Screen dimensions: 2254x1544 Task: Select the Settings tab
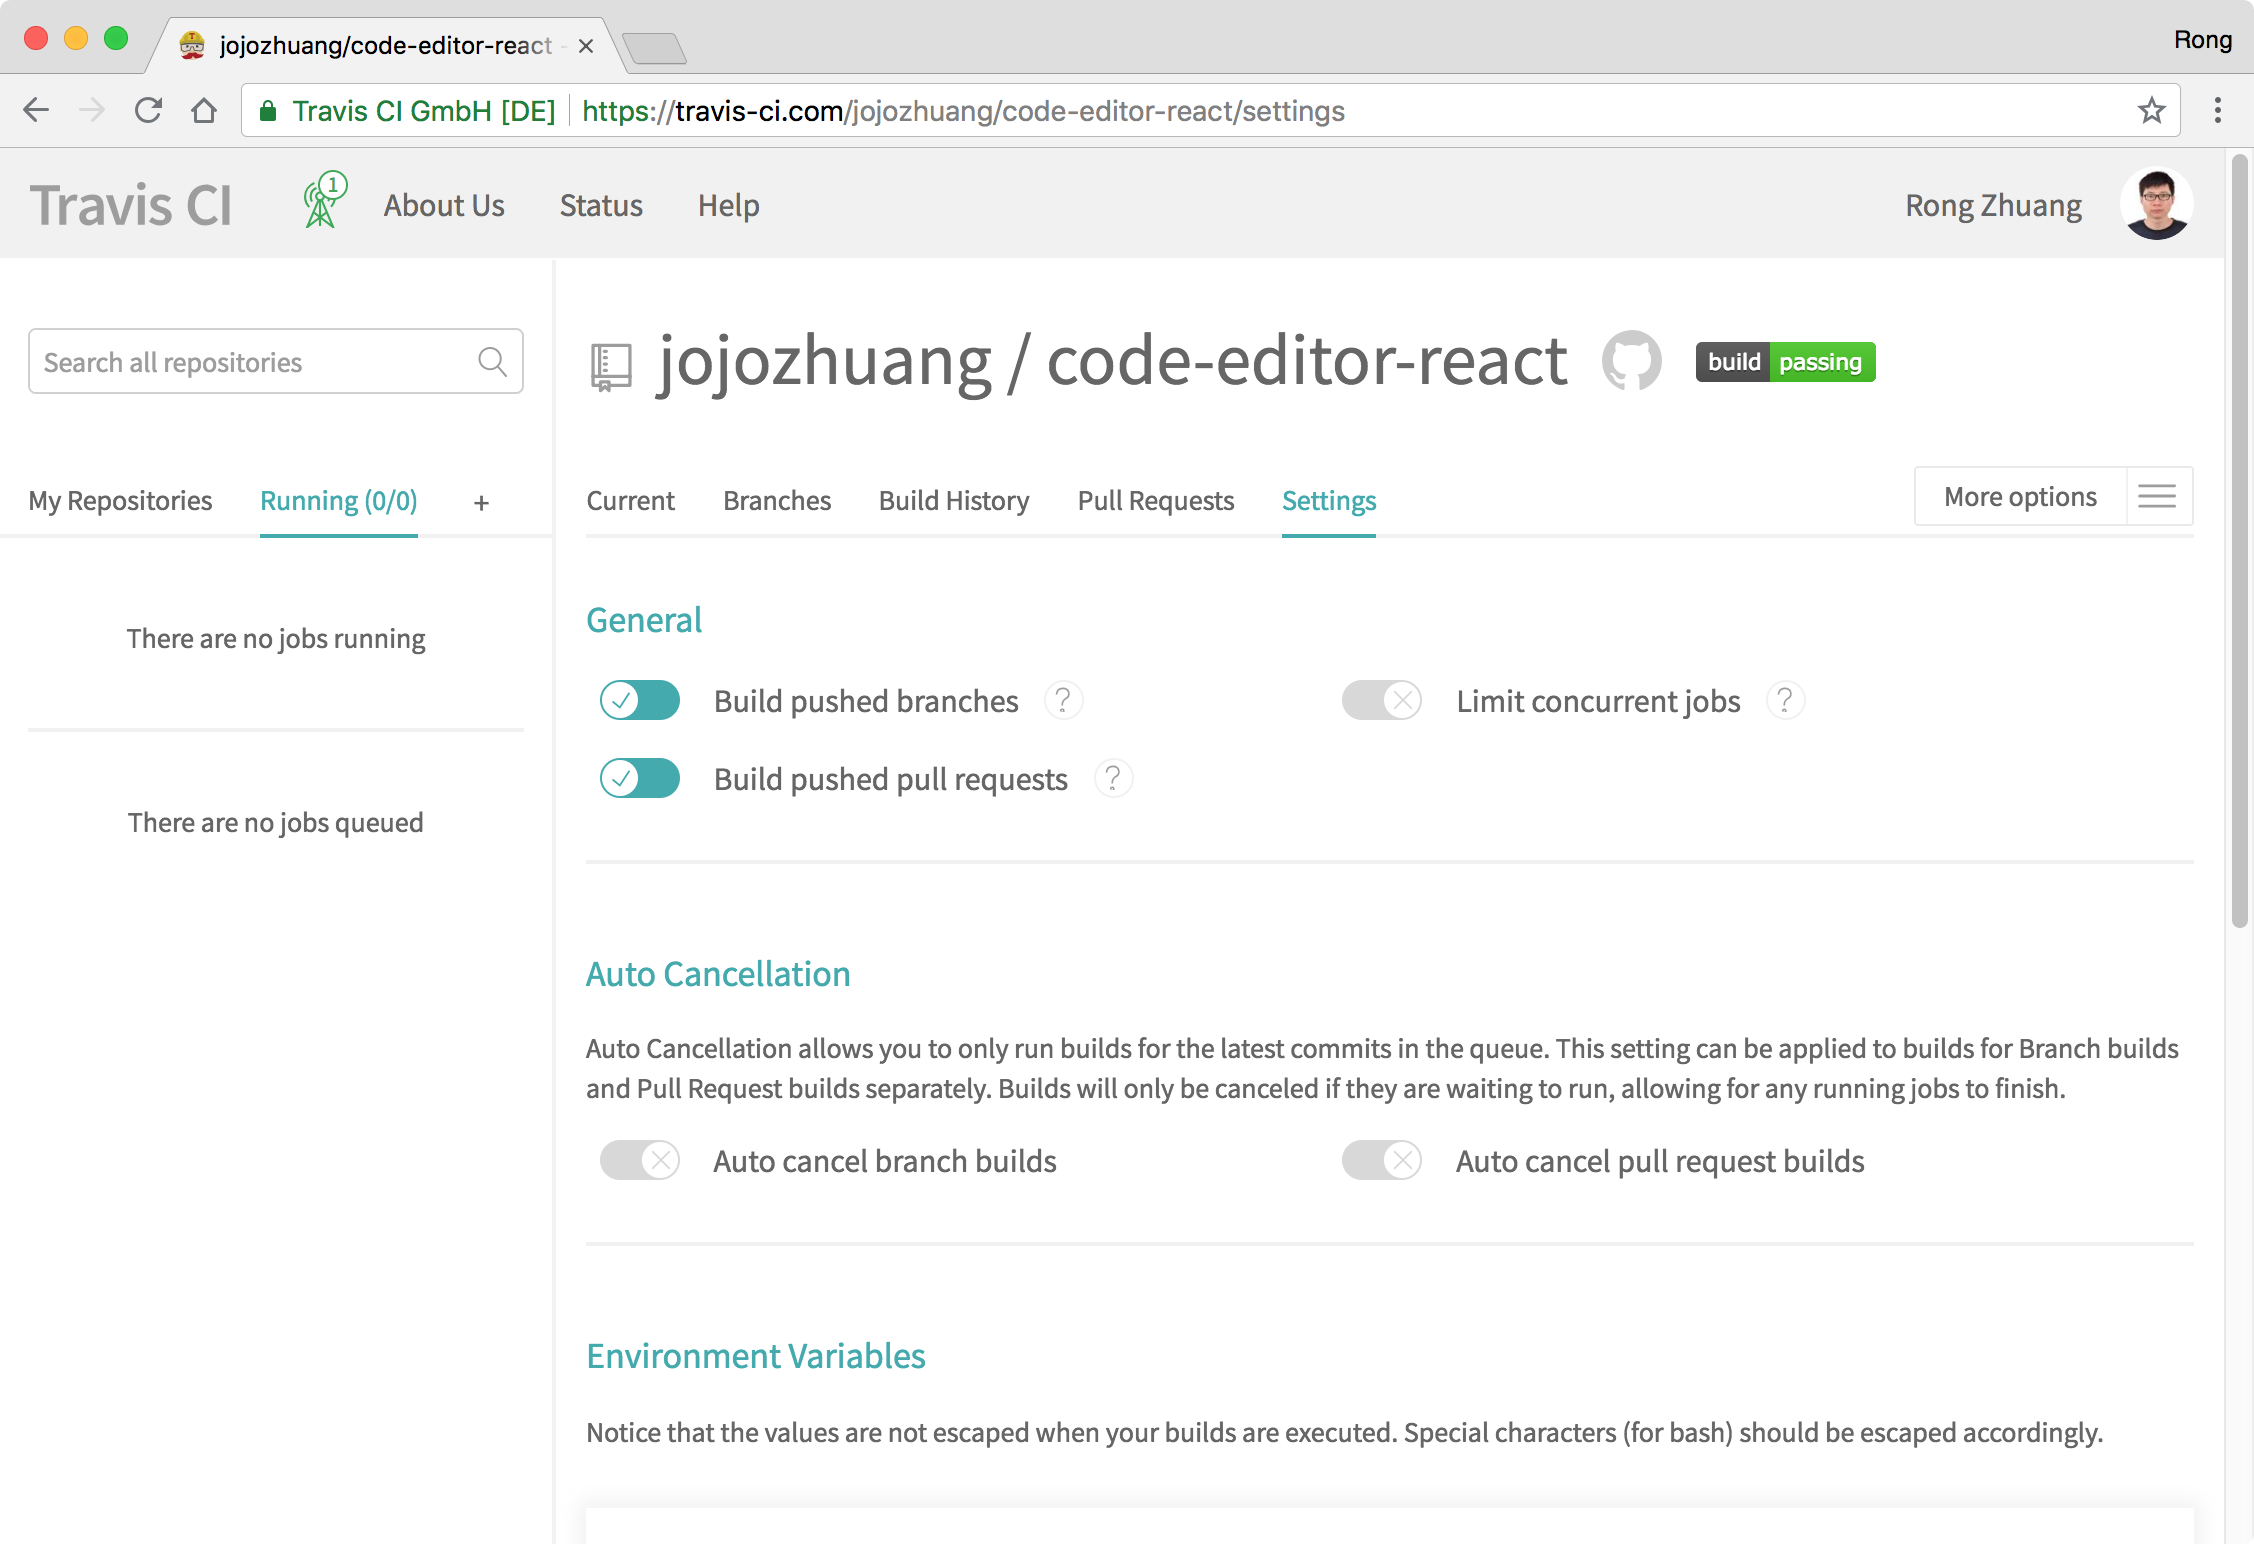pyautogui.click(x=1329, y=500)
